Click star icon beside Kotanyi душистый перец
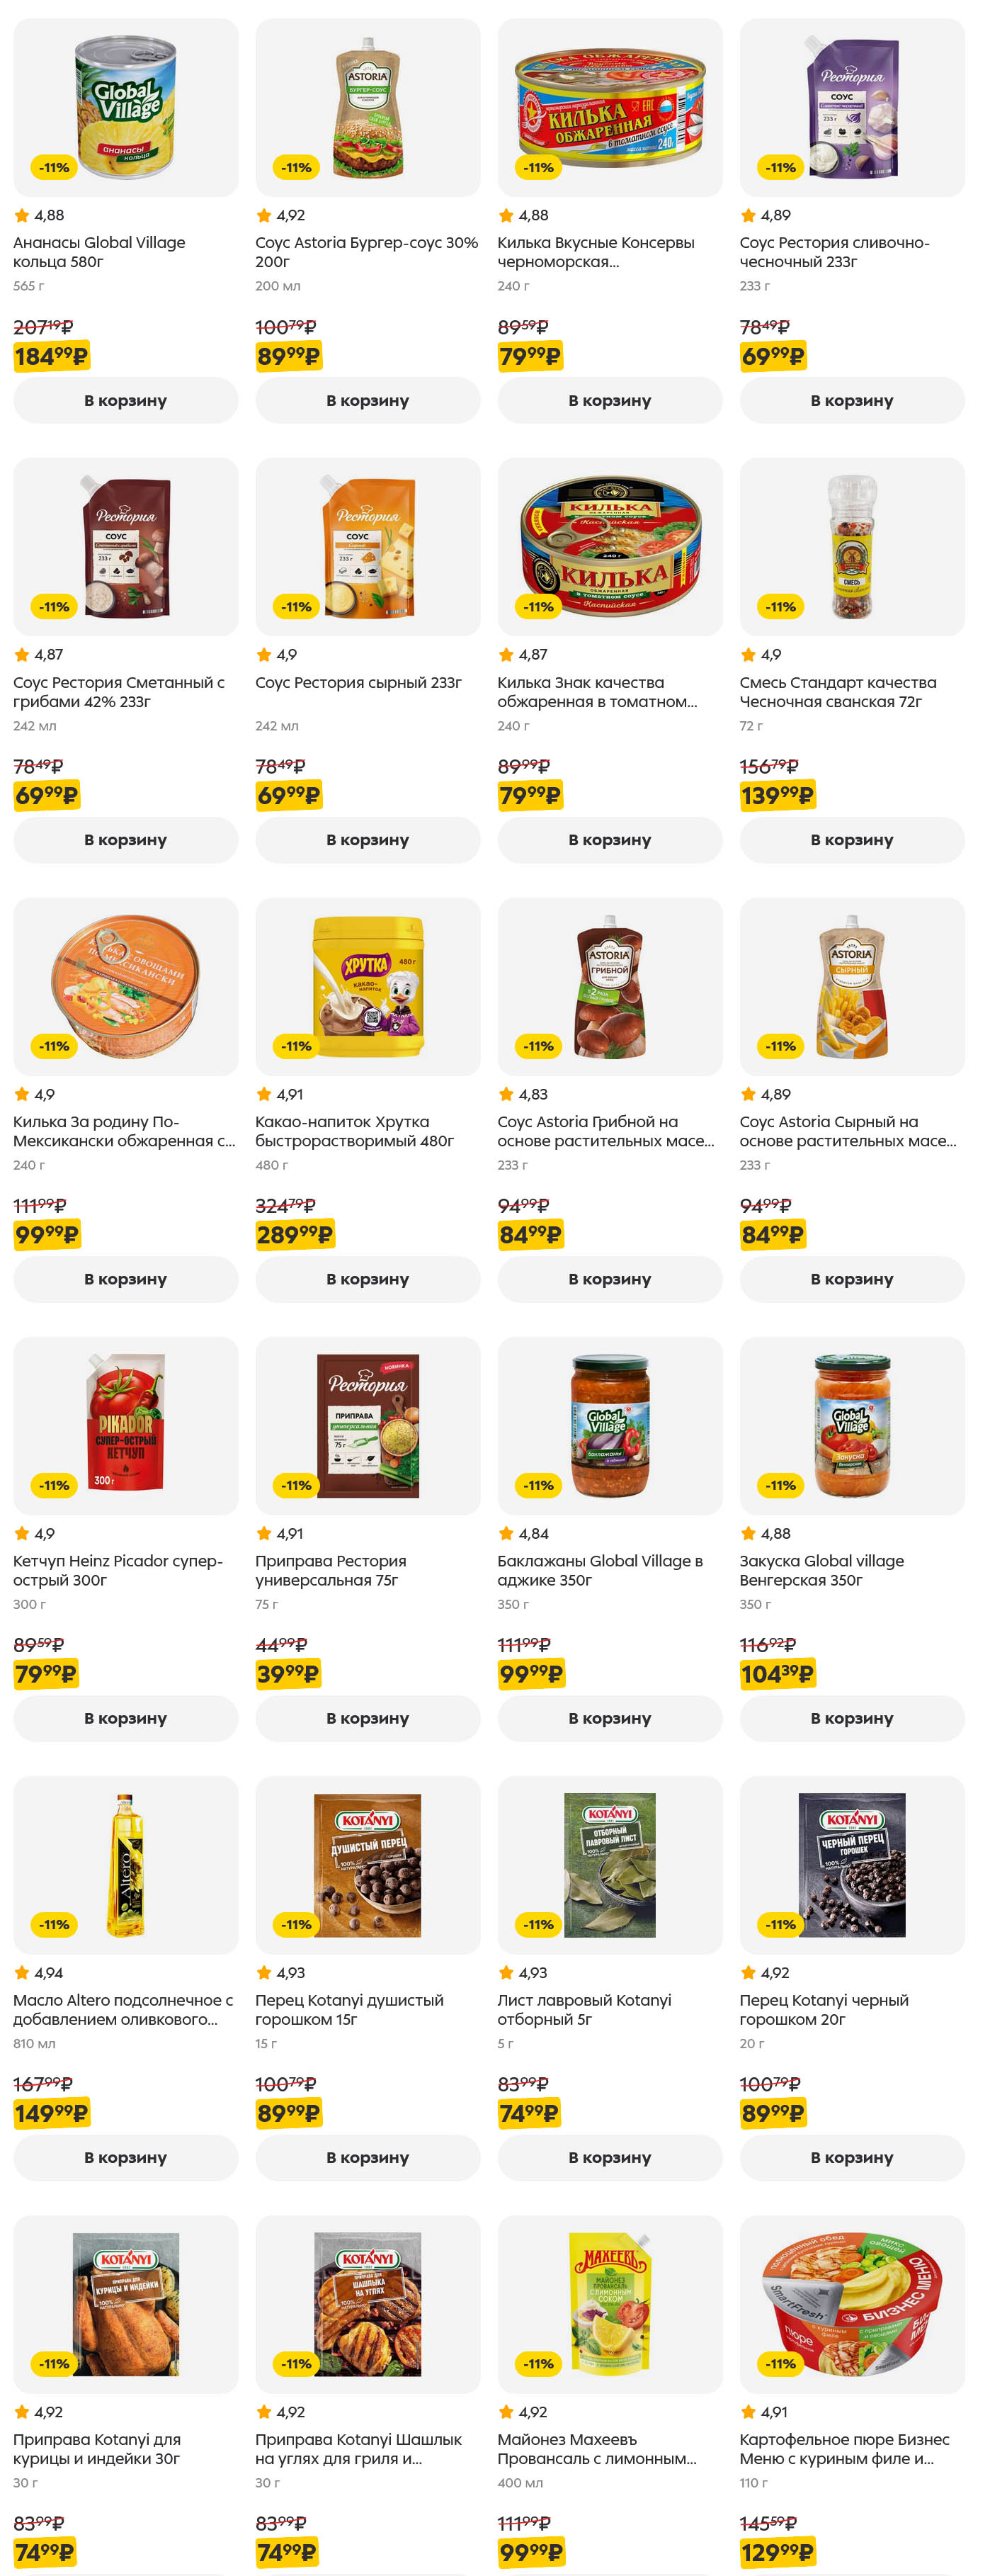Screen dimensions: 990x2576 pos(264,1972)
